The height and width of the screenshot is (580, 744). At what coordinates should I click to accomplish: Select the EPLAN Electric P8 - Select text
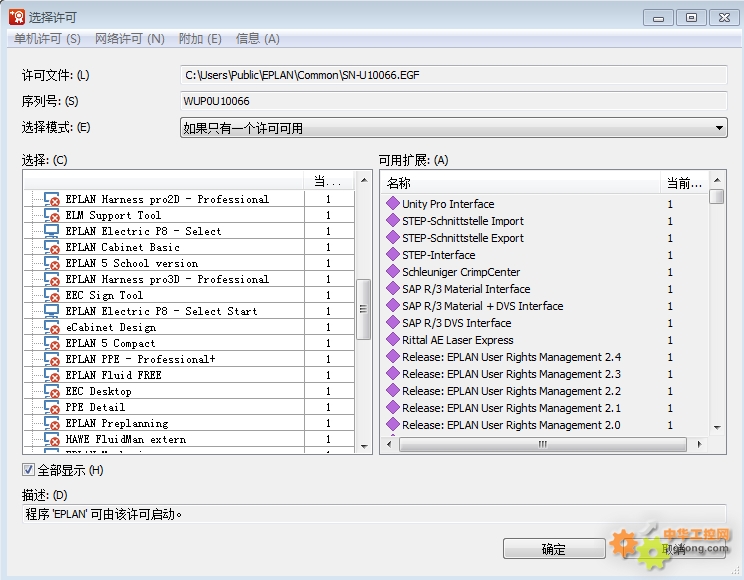point(143,231)
